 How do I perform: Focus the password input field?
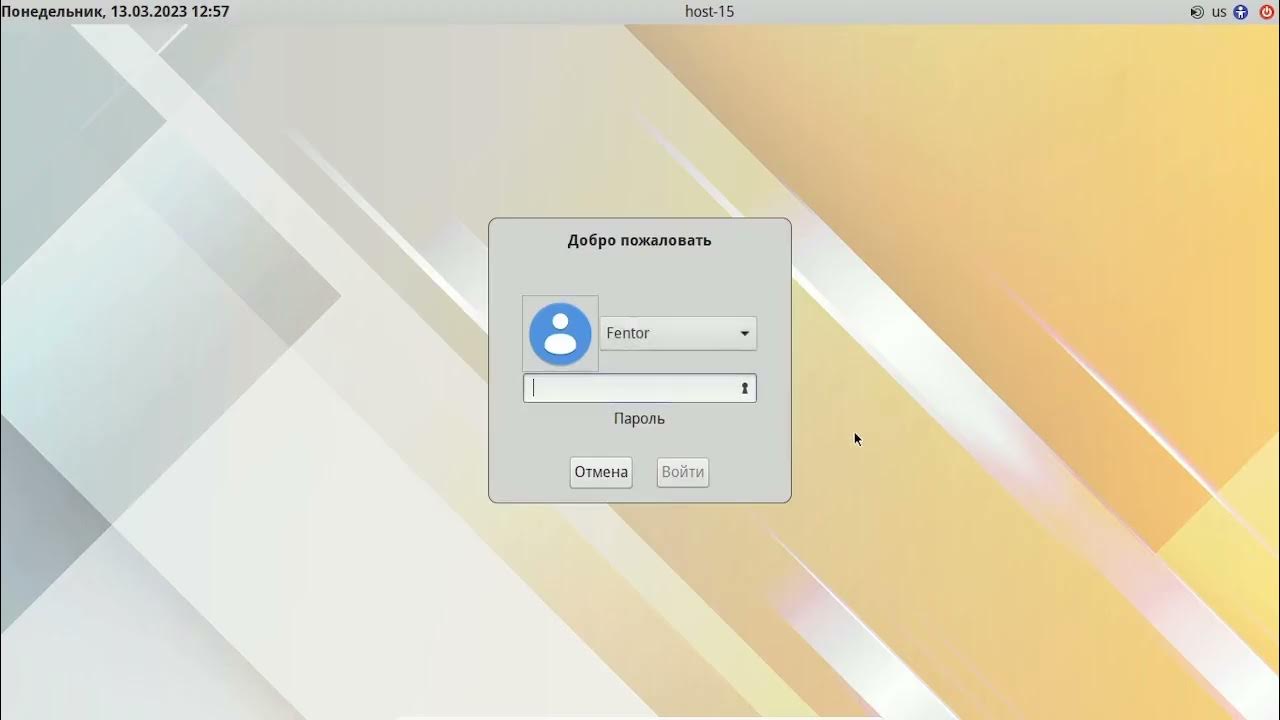click(640, 388)
